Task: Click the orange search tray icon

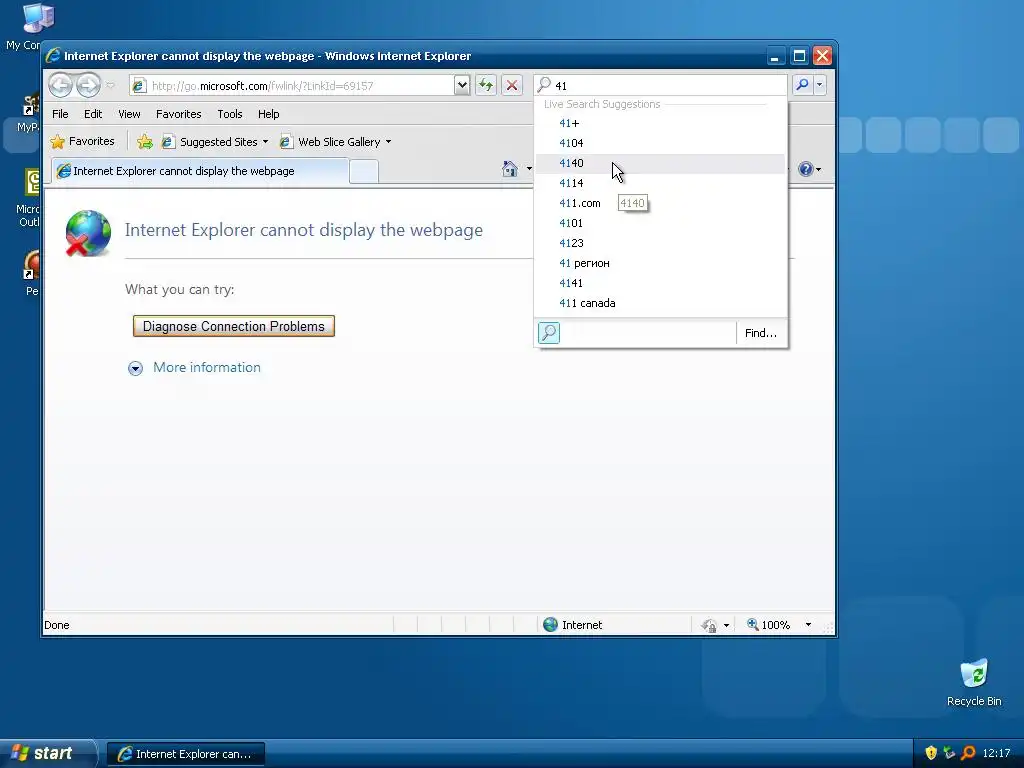Action: 968,753
